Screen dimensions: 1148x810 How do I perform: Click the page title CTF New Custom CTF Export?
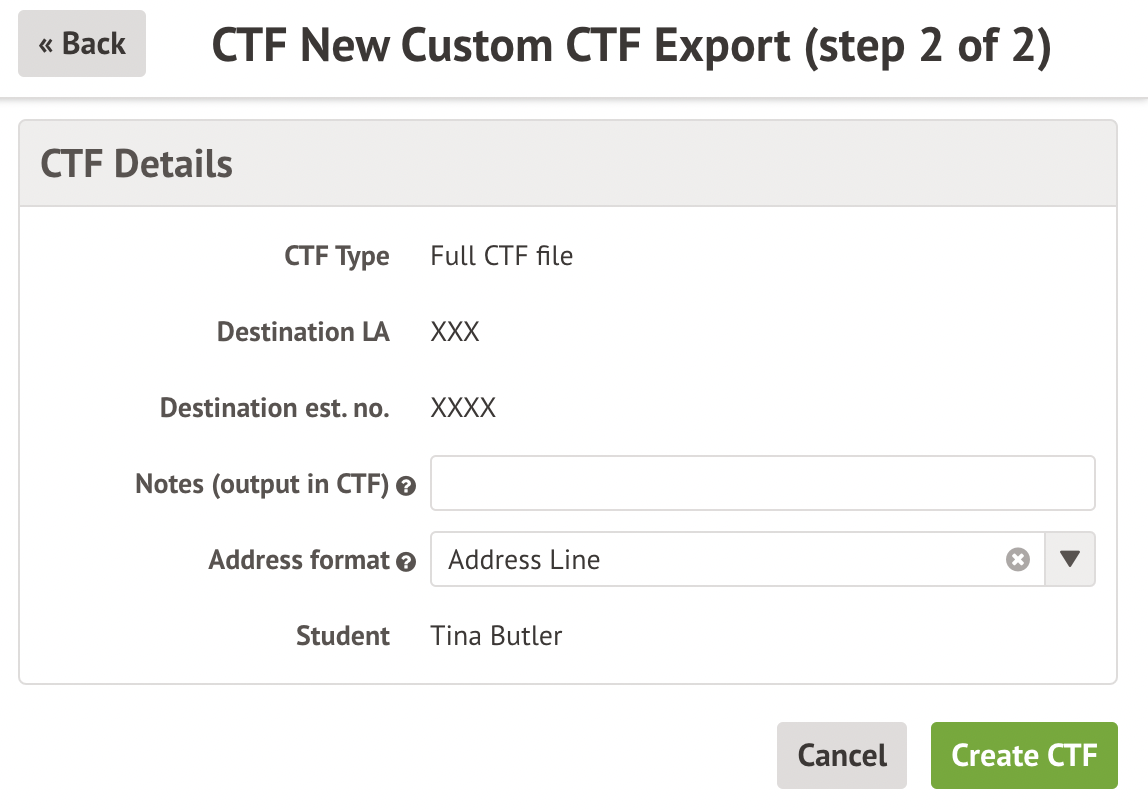(x=631, y=46)
